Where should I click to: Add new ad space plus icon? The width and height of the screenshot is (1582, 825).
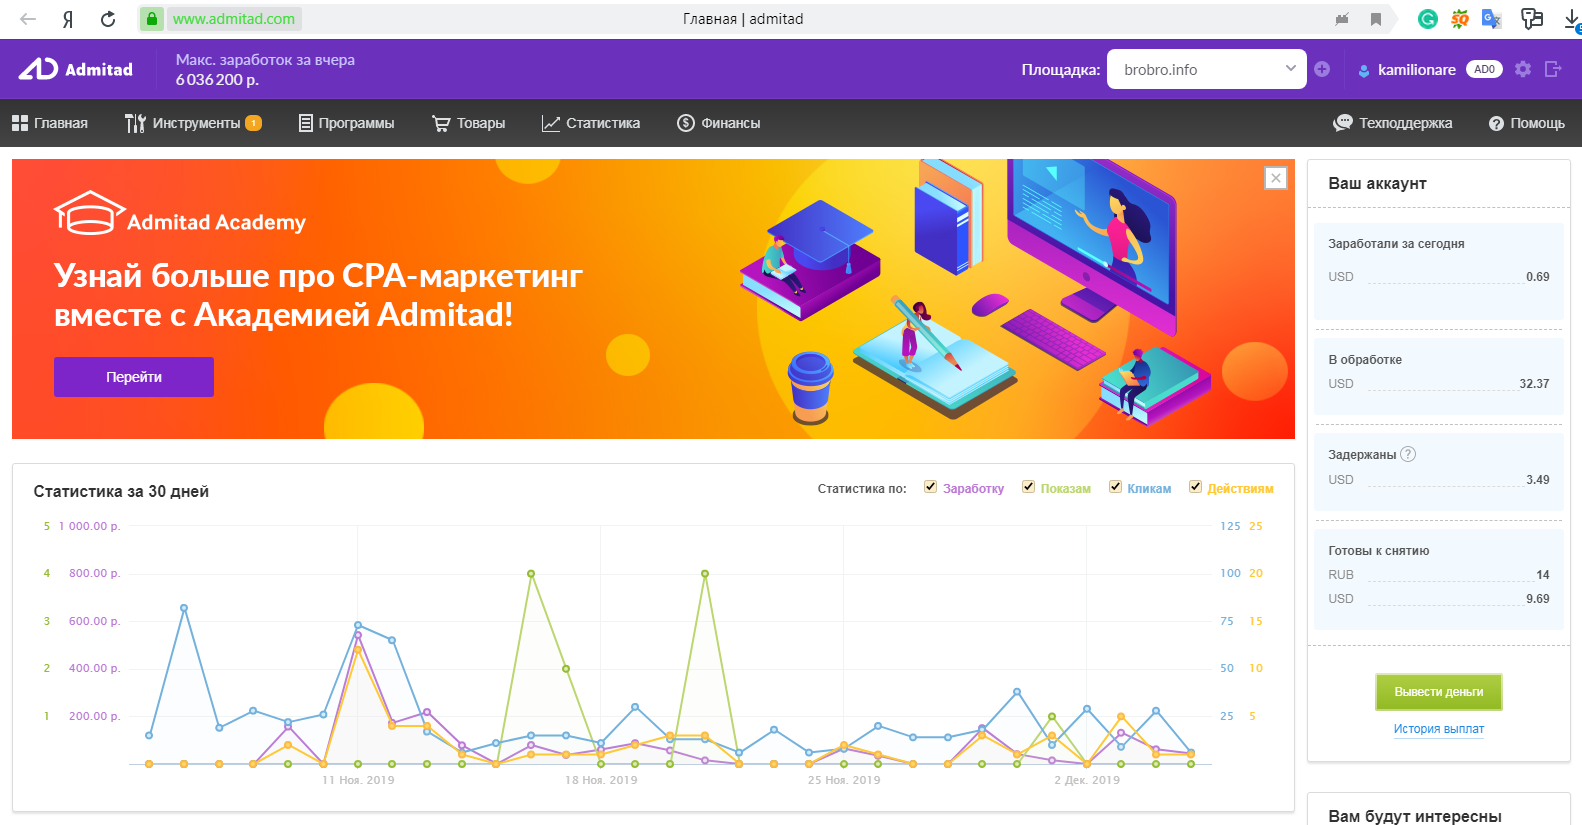pyautogui.click(x=1322, y=69)
